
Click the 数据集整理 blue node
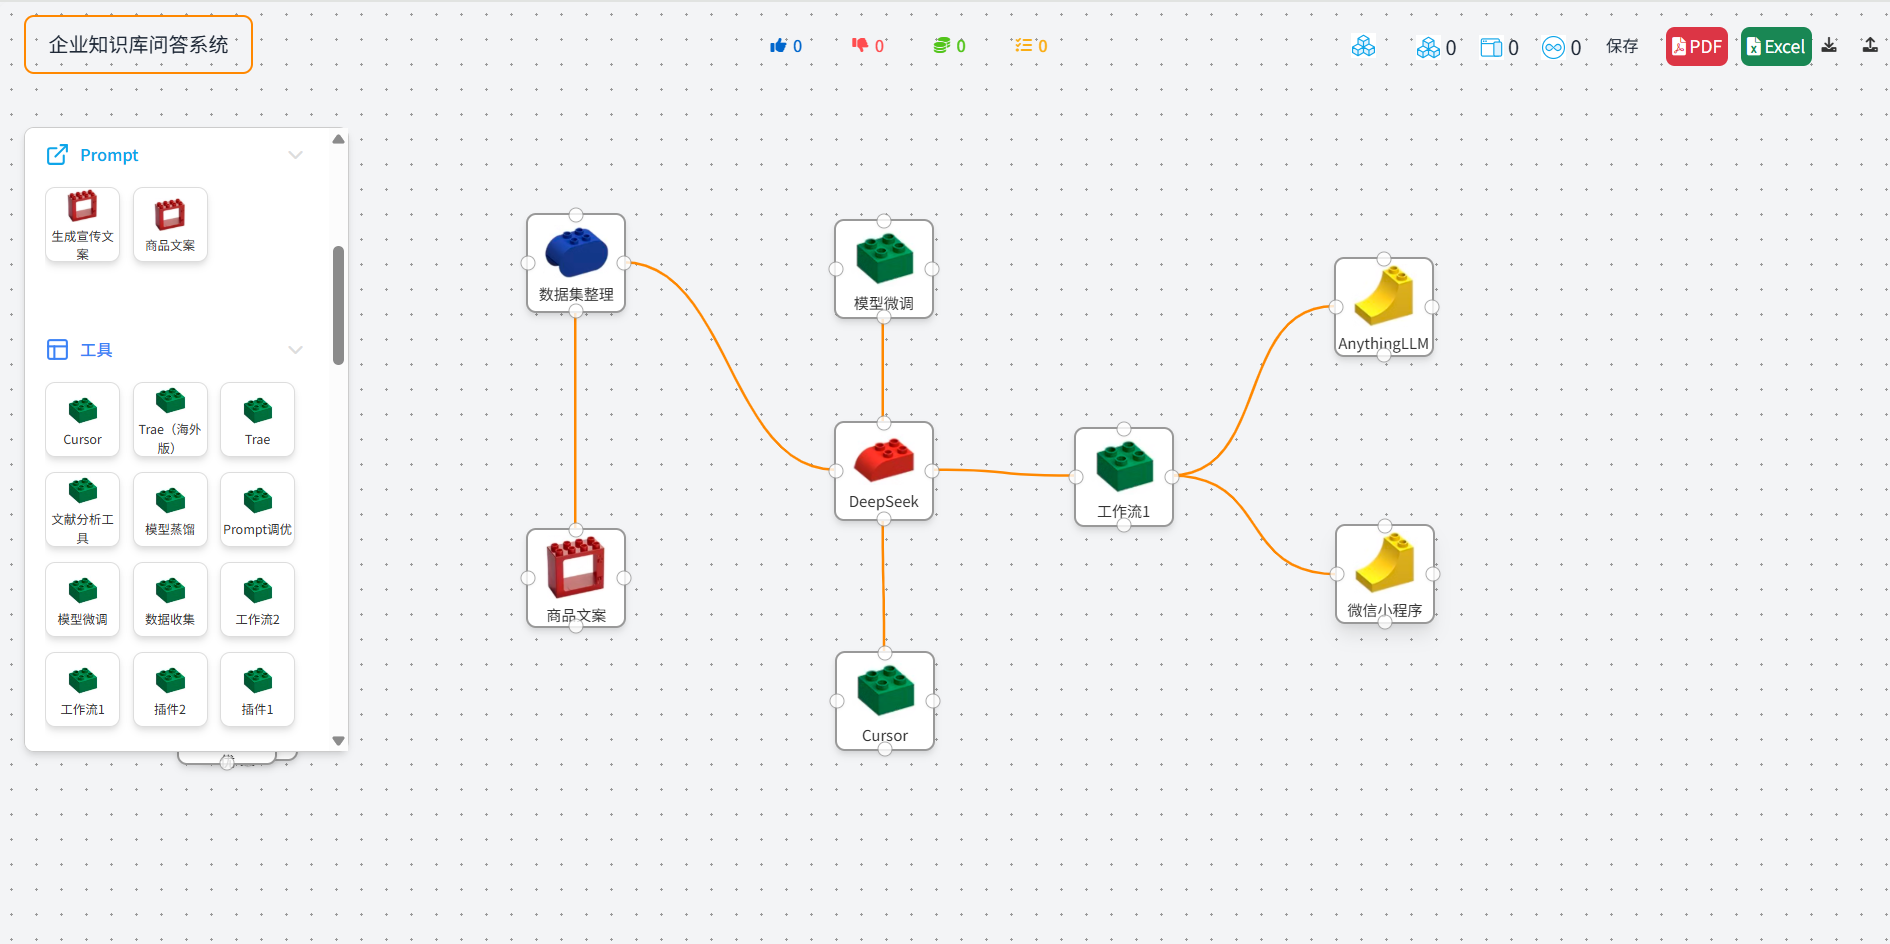tap(576, 263)
